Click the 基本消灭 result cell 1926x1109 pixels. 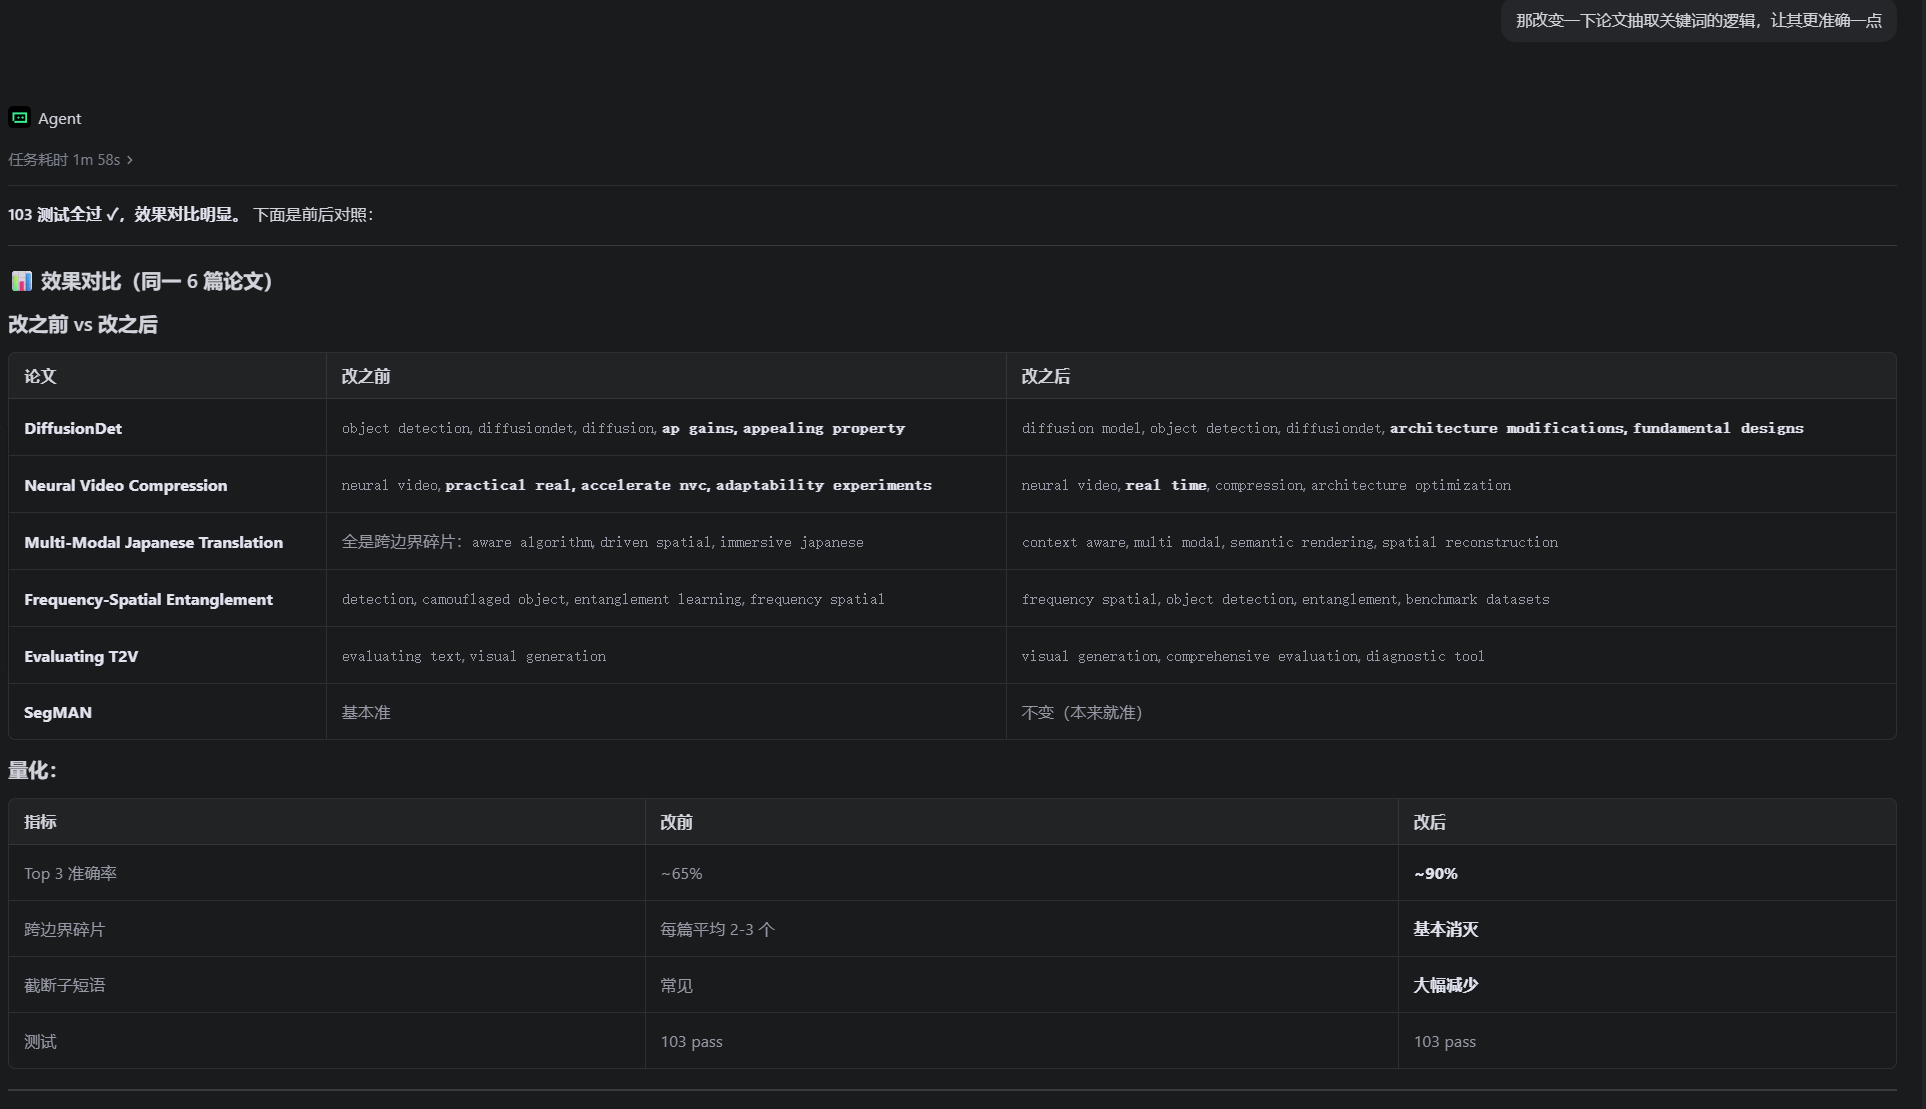click(x=1445, y=929)
